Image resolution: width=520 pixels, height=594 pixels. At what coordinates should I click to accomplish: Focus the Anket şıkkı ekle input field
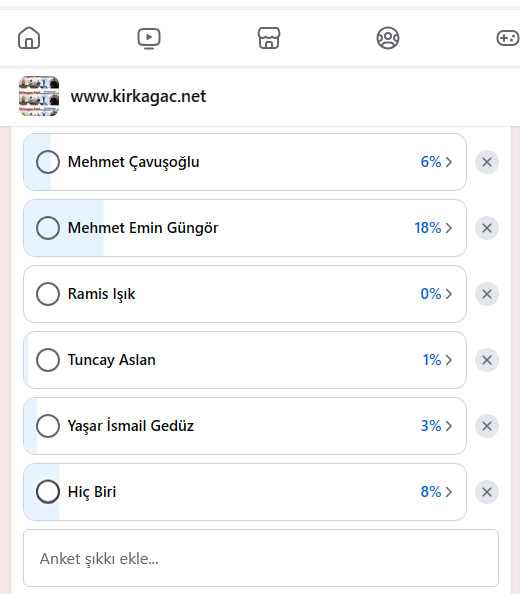click(261, 558)
